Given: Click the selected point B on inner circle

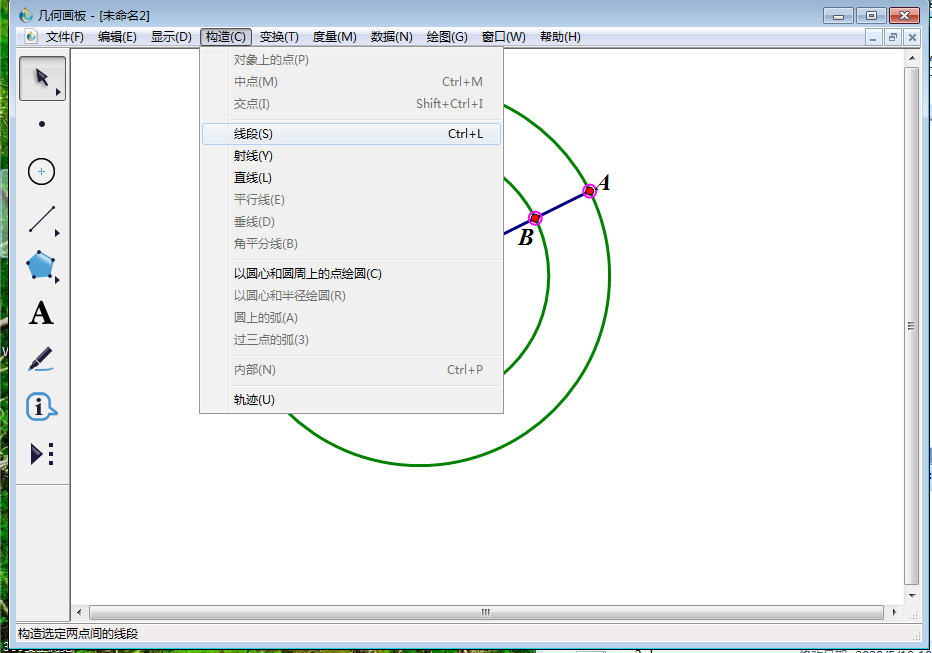Looking at the screenshot, I should click(535, 218).
